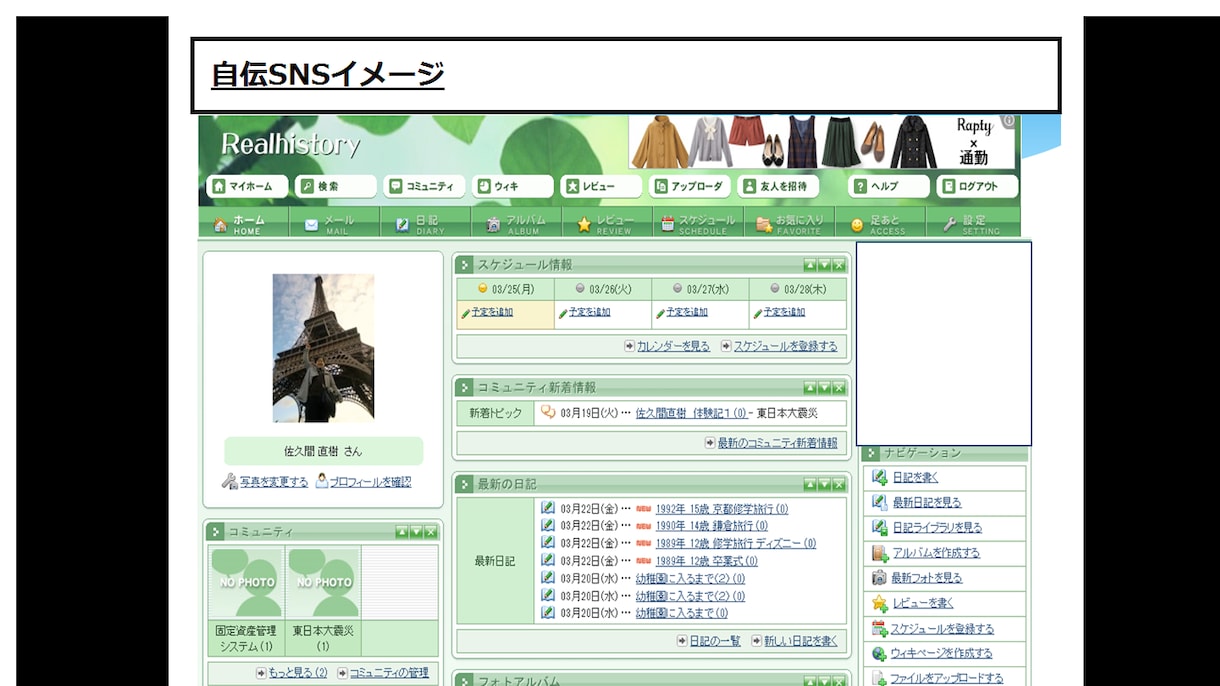1220x686 pixels.
Task: Move the コミュニティ新着情報 panel down
Action: (824, 388)
